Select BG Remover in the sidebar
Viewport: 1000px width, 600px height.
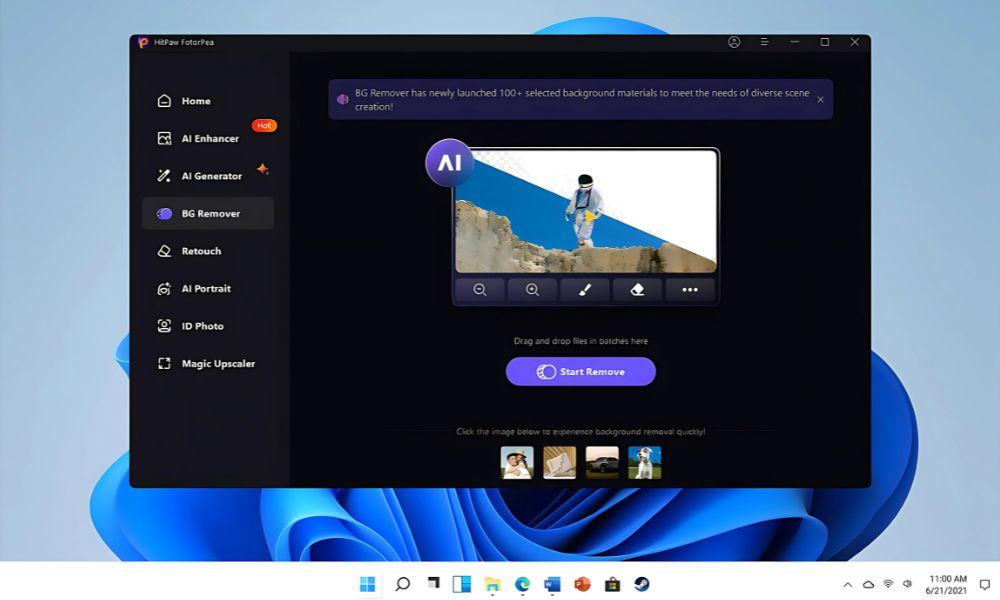coord(208,214)
